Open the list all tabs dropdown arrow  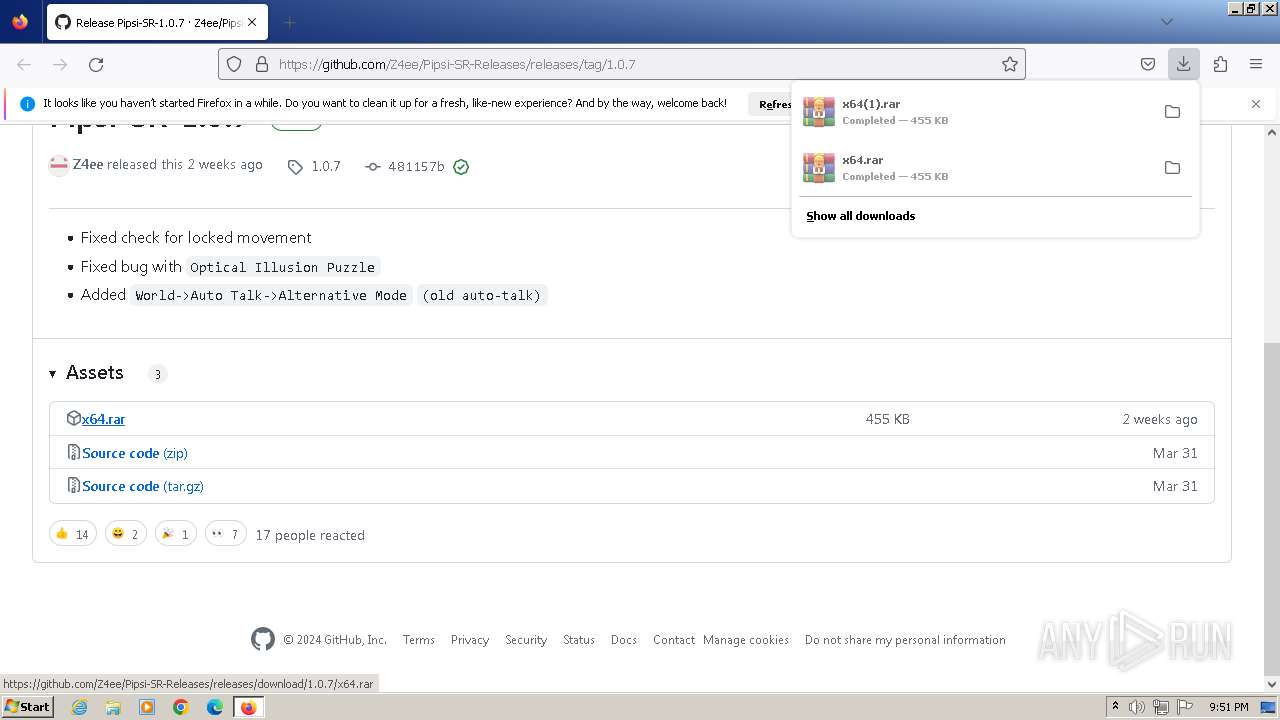pos(1166,22)
